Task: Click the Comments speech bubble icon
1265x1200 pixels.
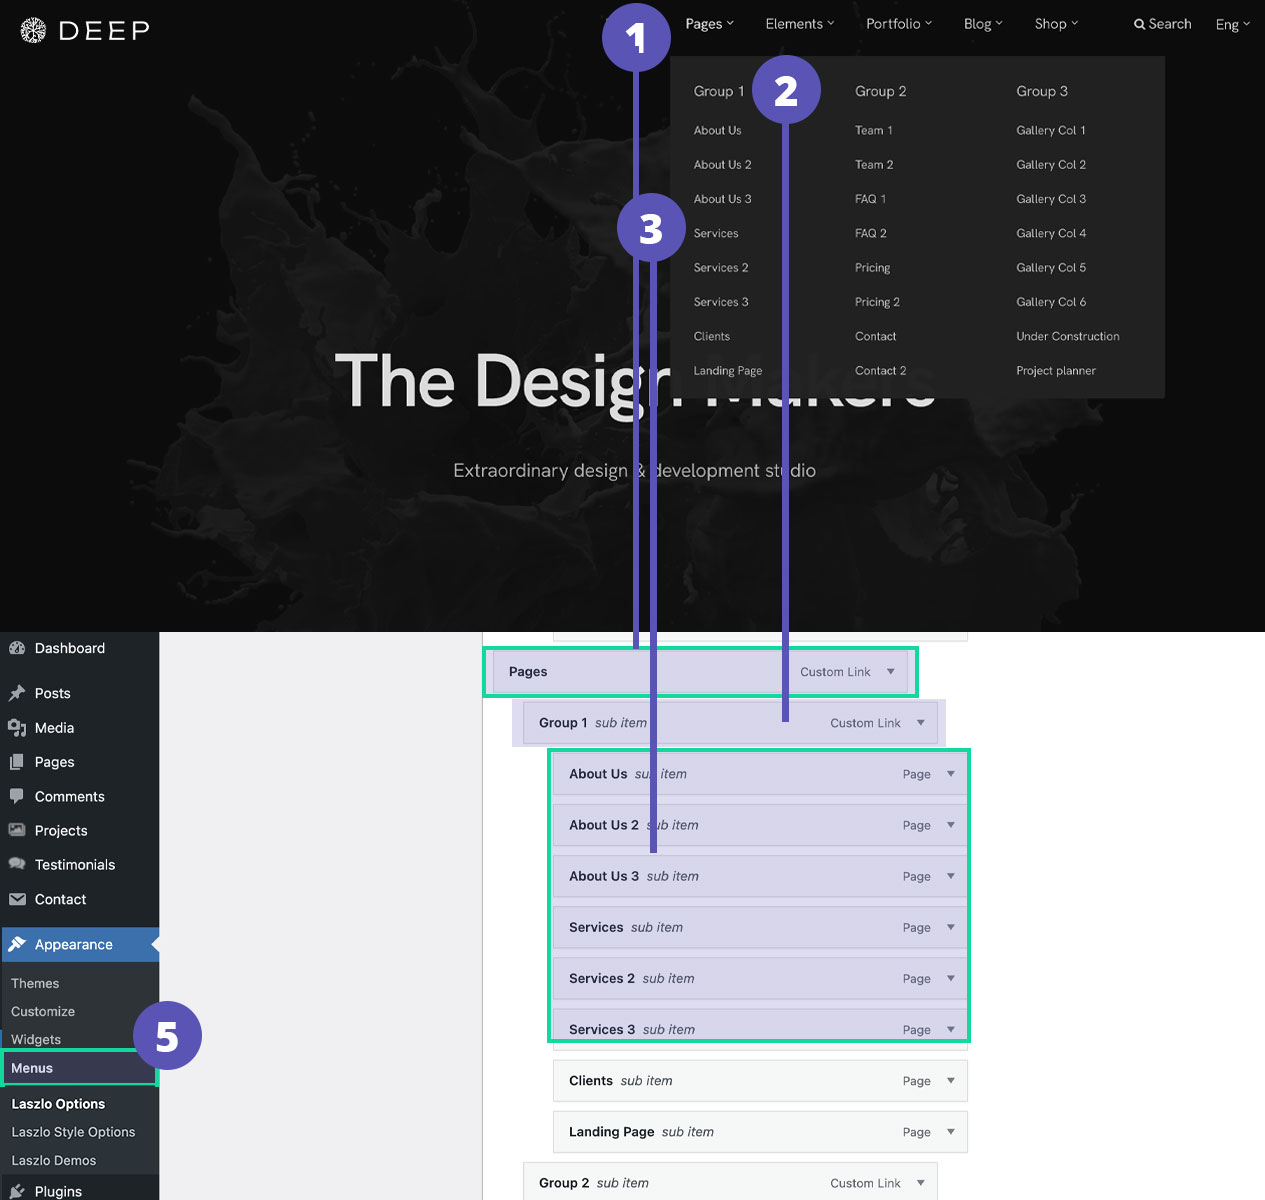Action: pos(17,796)
